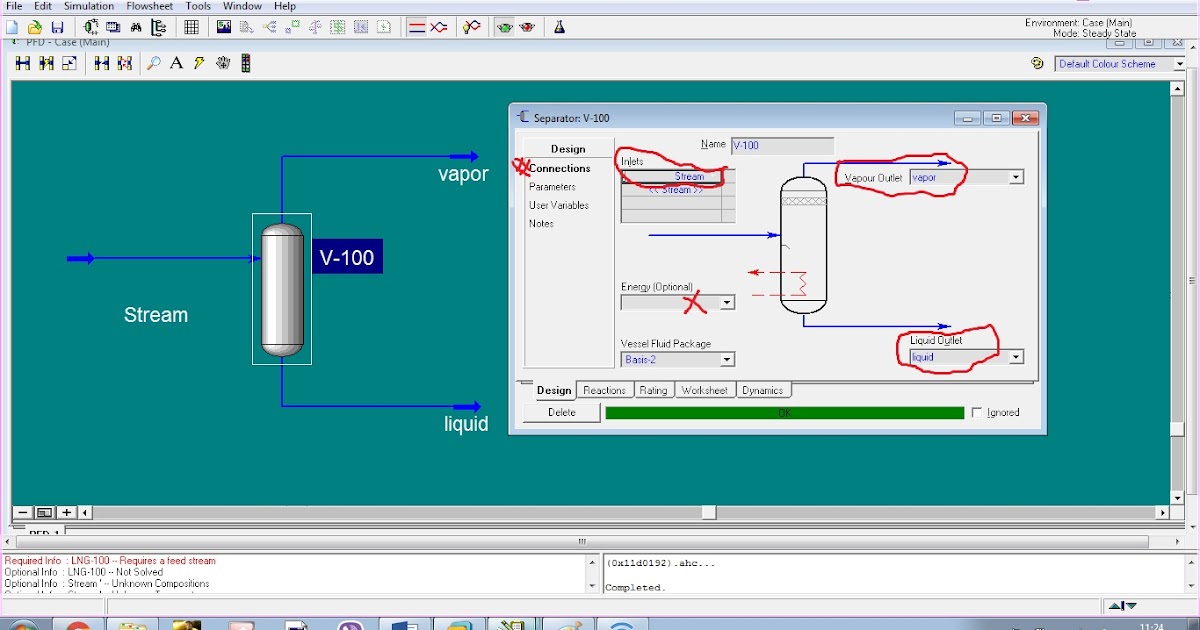The image size is (1200, 630).
Task: Click the Quick Route lightning bolt icon
Action: 198,63
